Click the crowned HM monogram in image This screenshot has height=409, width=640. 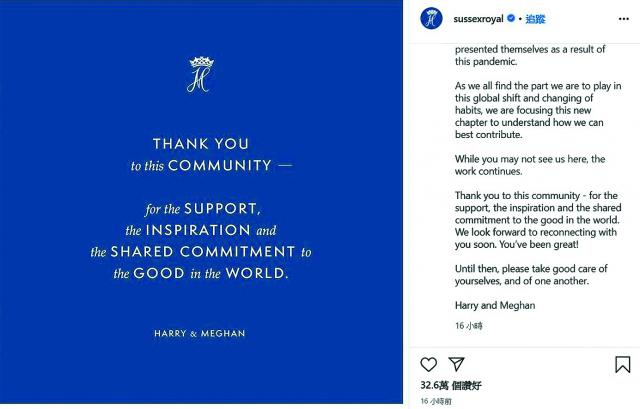[x=201, y=74]
